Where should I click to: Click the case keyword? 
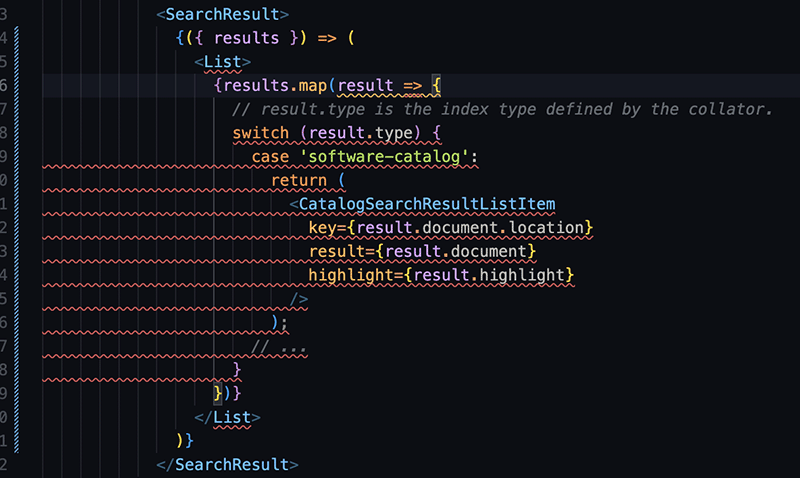coord(270,157)
